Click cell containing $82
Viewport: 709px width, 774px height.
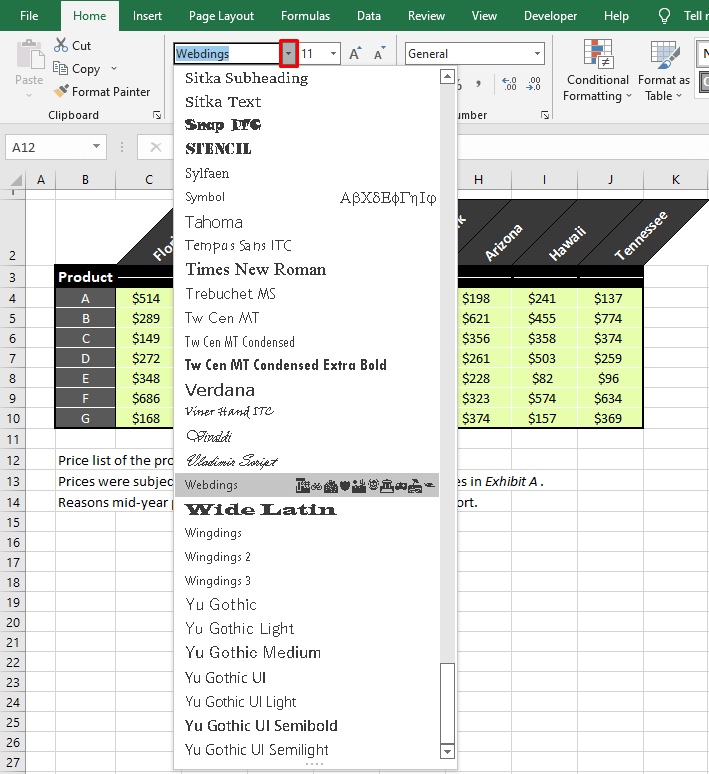pos(543,379)
